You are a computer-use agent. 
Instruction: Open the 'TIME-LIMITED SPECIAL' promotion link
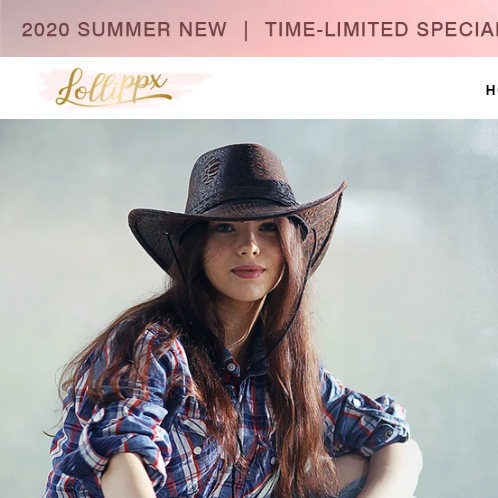pyautogui.click(x=381, y=29)
